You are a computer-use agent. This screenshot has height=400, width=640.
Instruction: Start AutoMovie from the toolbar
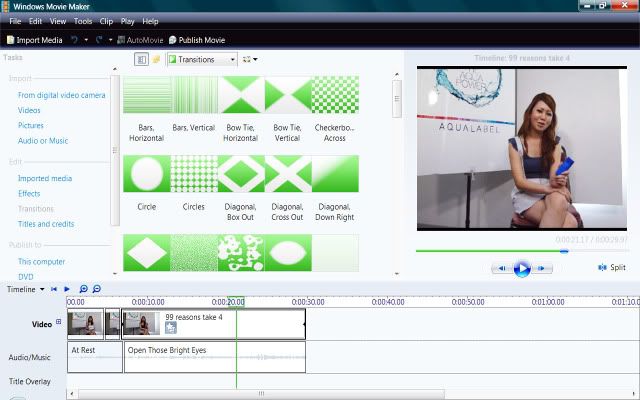coord(140,40)
